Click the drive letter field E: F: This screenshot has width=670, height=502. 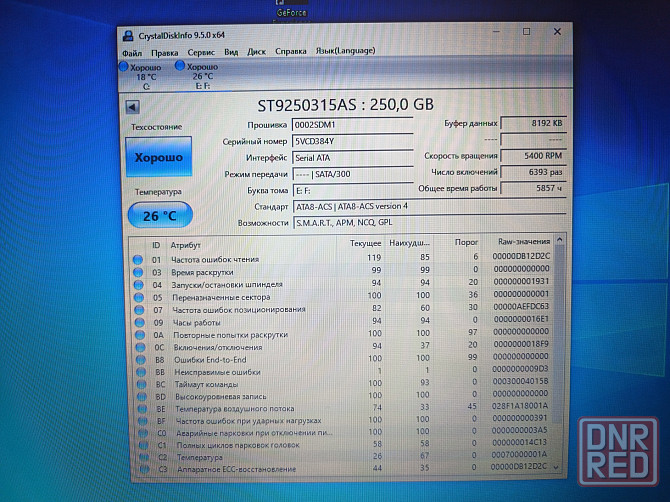[353, 191]
